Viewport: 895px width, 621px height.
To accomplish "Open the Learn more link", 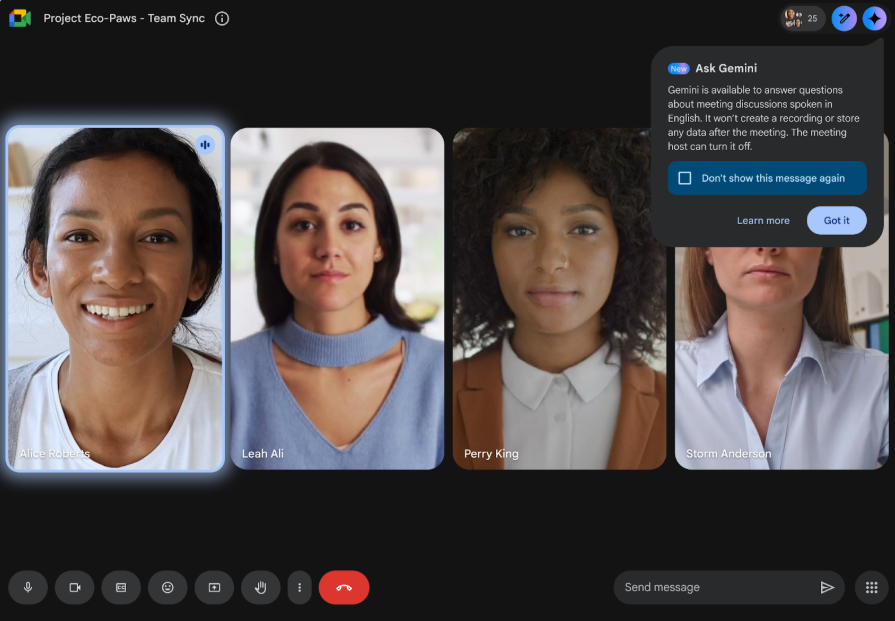I will coord(763,220).
